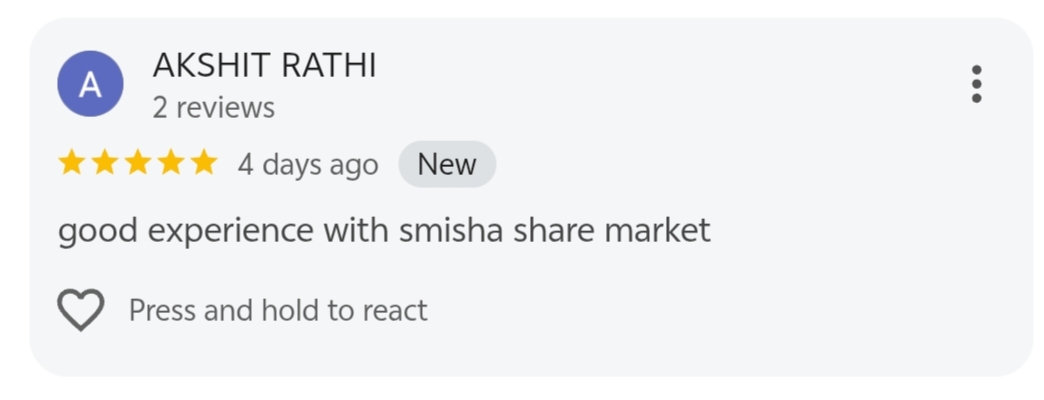
Task: Click the heart react icon
Action: coord(80,311)
